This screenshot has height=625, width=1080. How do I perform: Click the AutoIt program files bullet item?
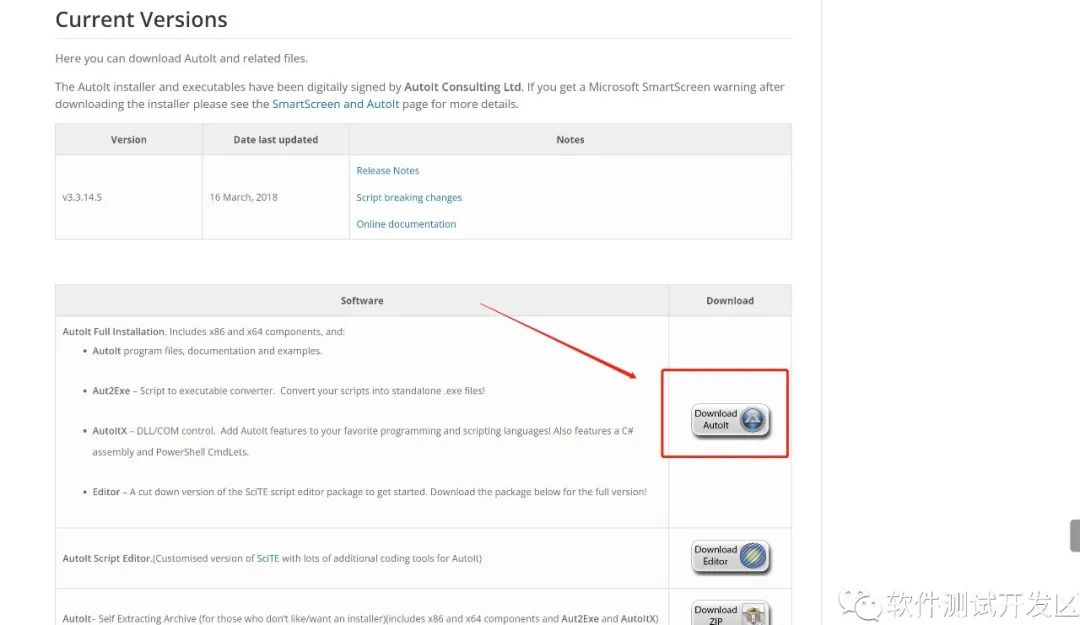coord(207,351)
